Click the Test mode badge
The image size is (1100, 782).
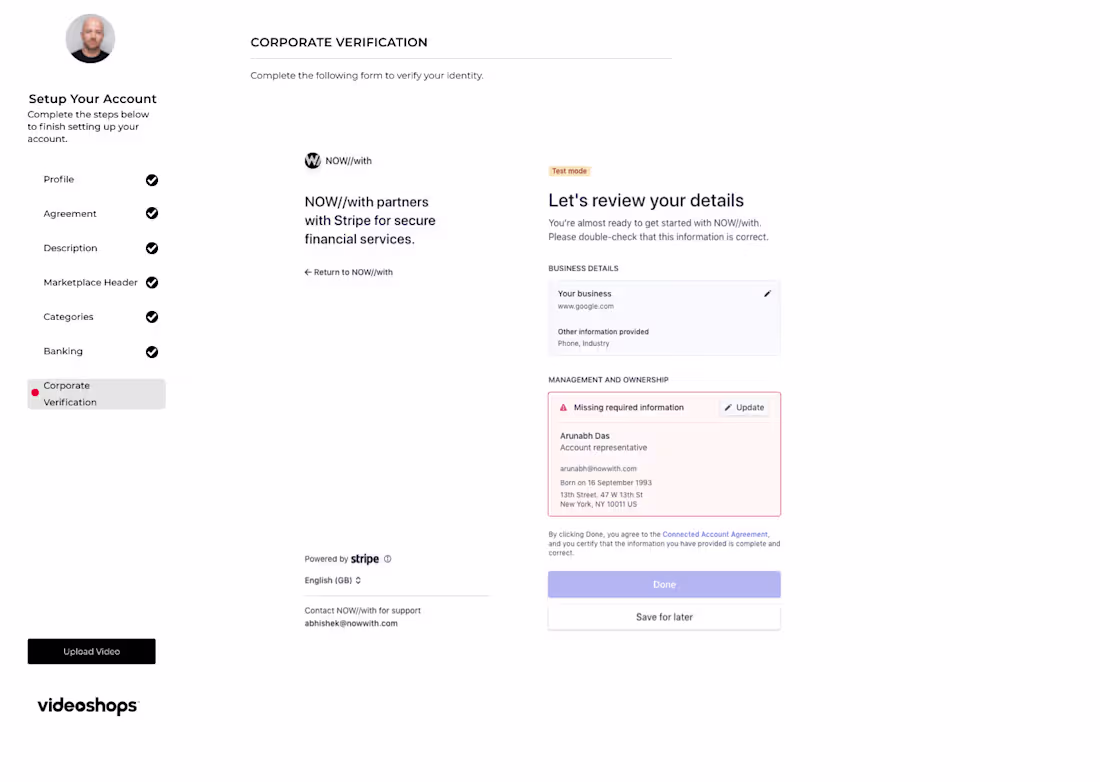[569, 170]
